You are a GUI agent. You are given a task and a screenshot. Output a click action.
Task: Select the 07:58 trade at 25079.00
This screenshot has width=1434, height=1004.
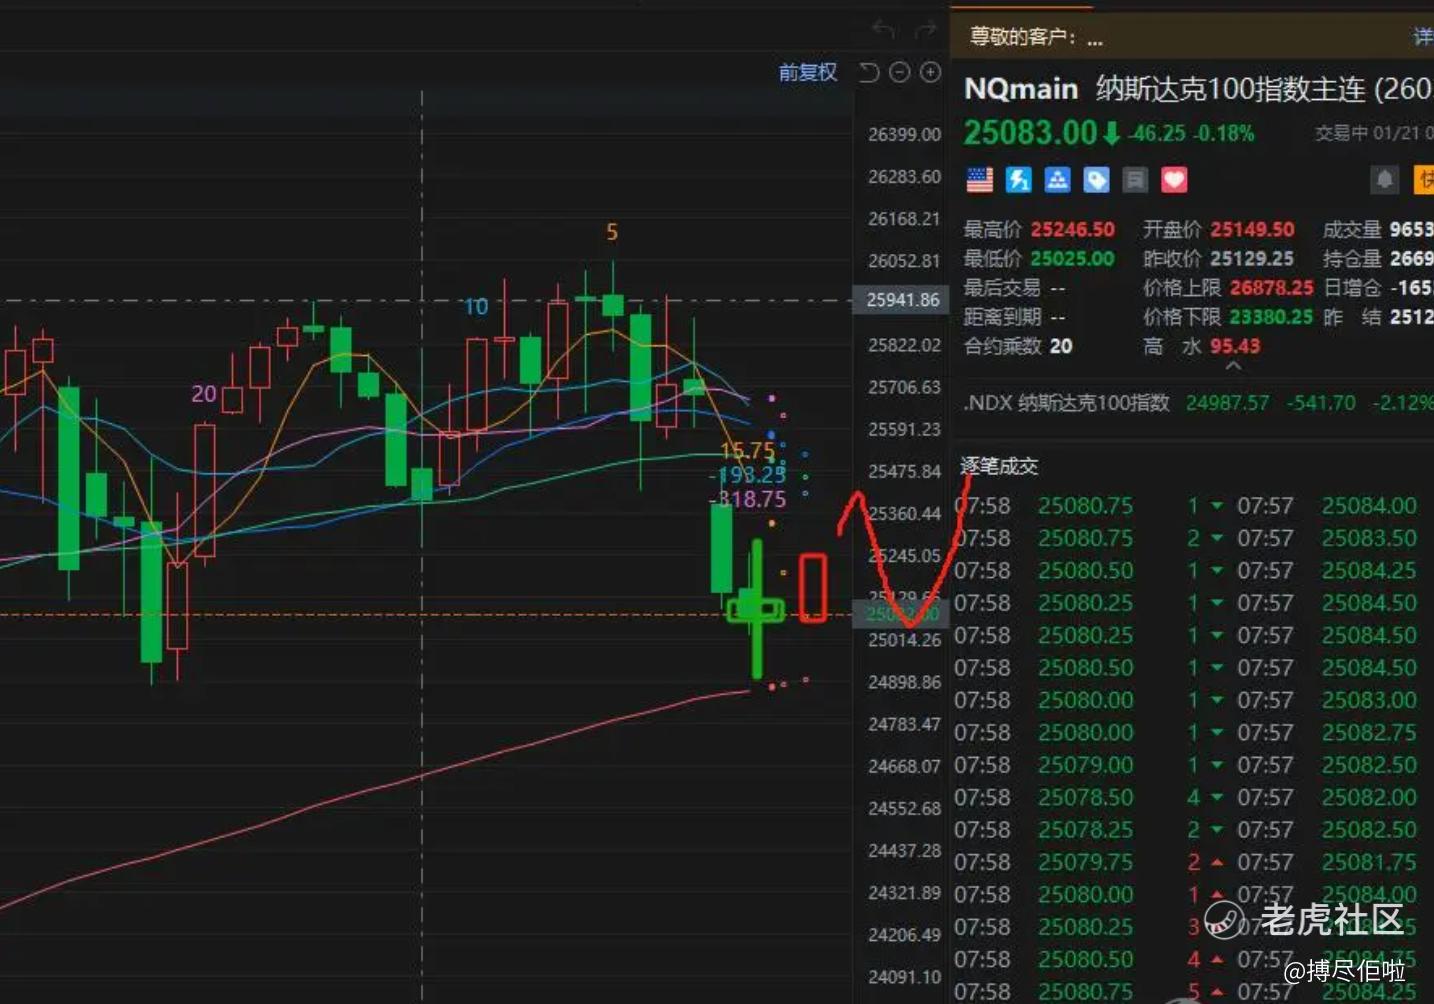1085,765
